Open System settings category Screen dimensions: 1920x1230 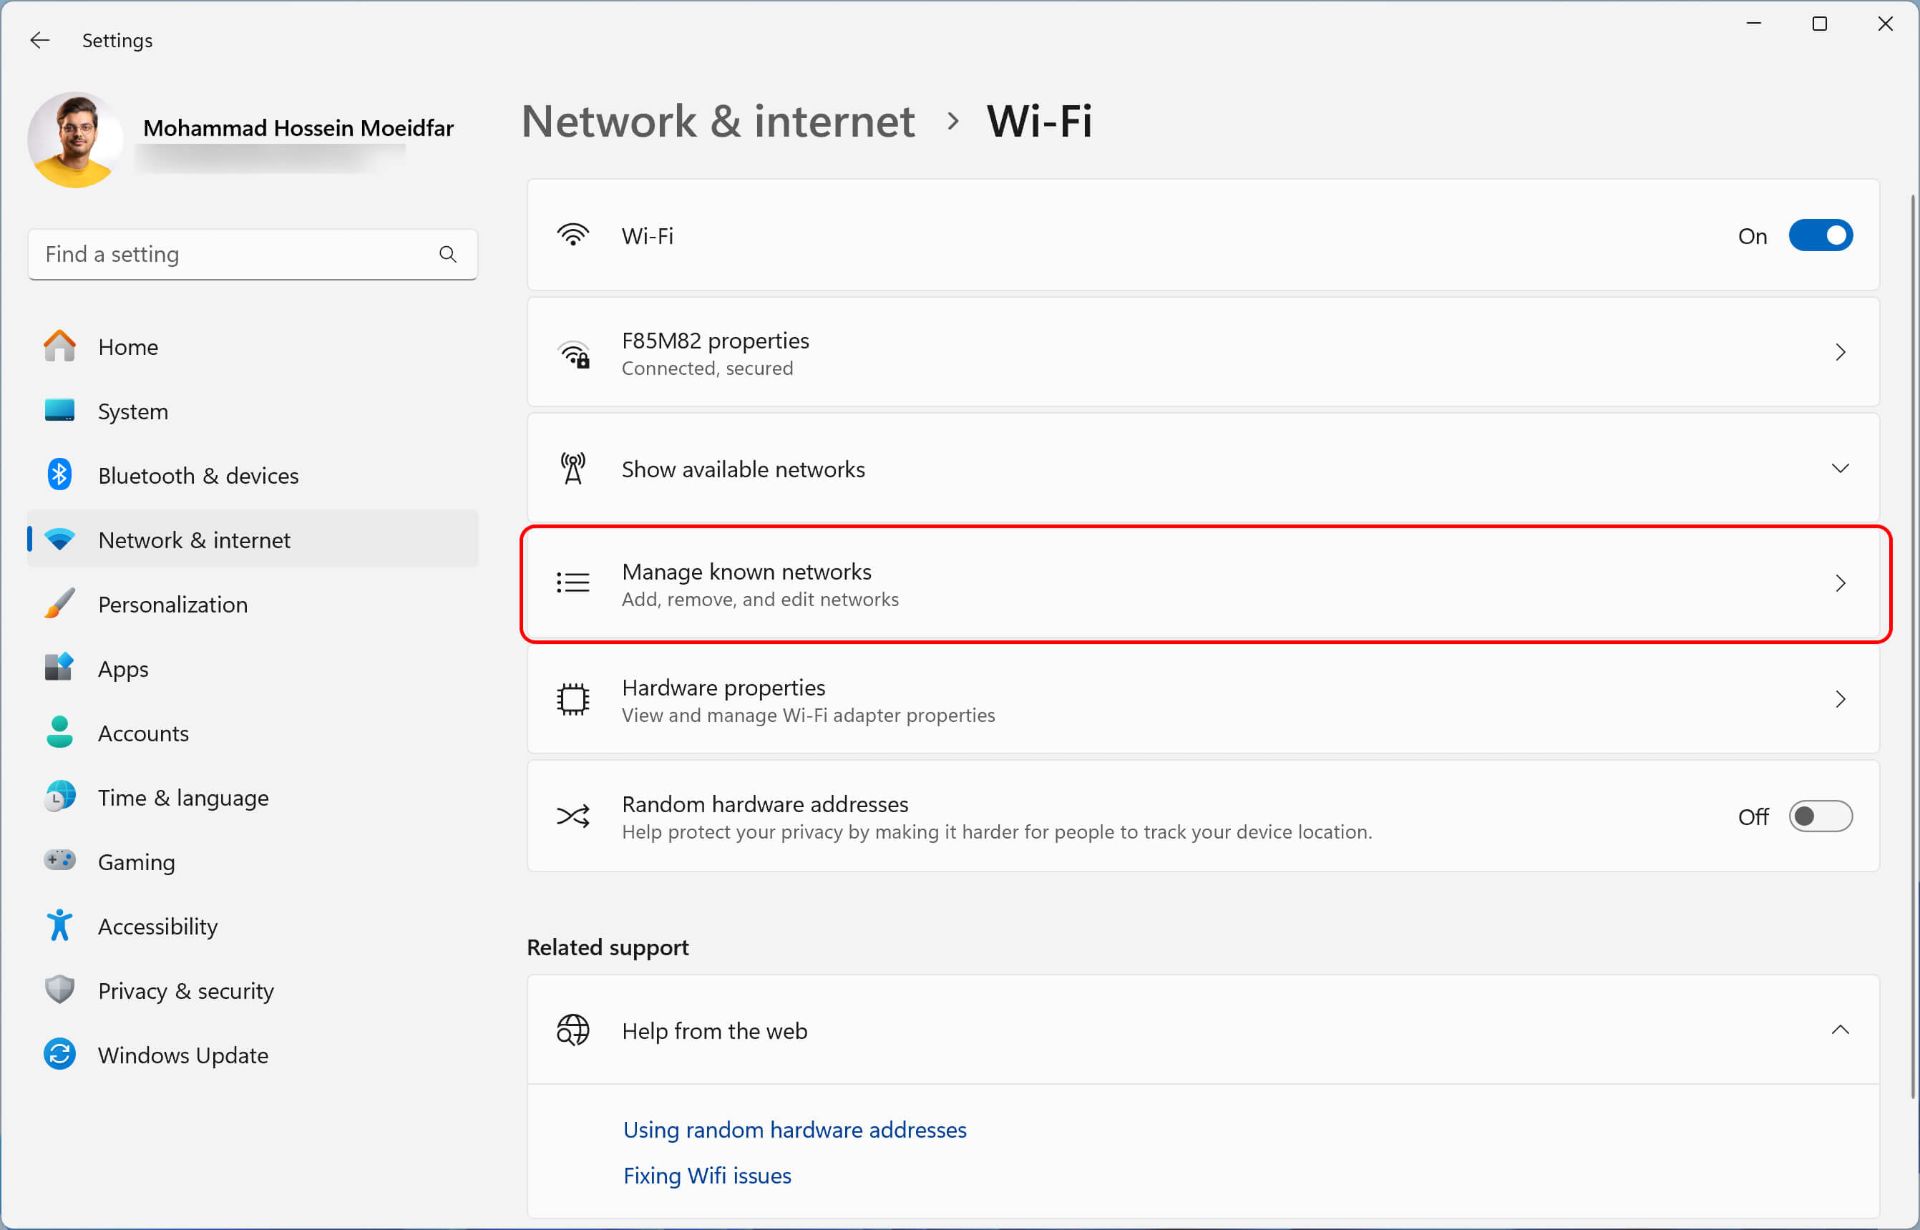(x=252, y=411)
